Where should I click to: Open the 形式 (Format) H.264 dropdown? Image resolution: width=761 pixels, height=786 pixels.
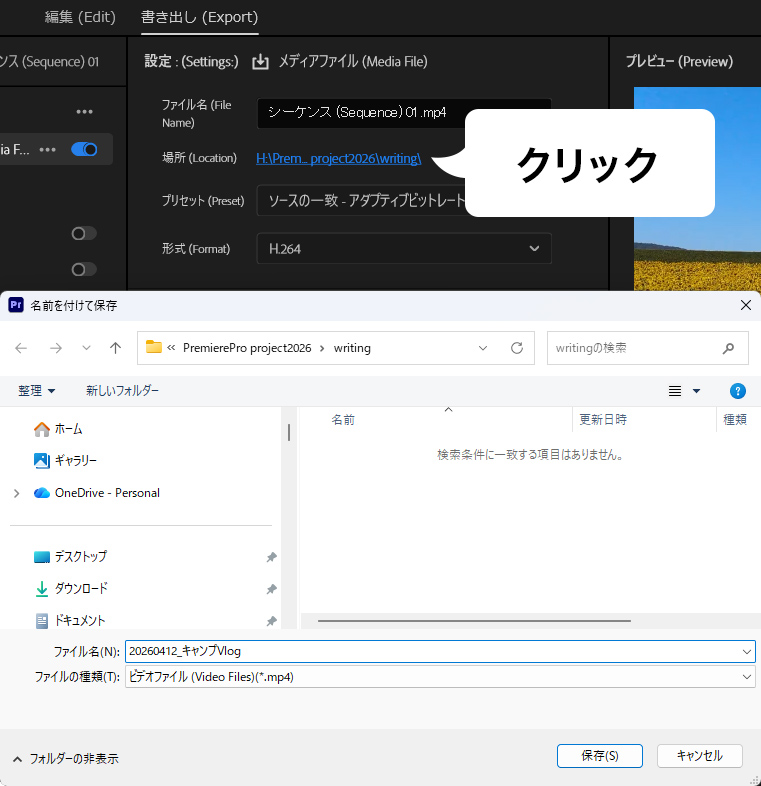point(404,249)
